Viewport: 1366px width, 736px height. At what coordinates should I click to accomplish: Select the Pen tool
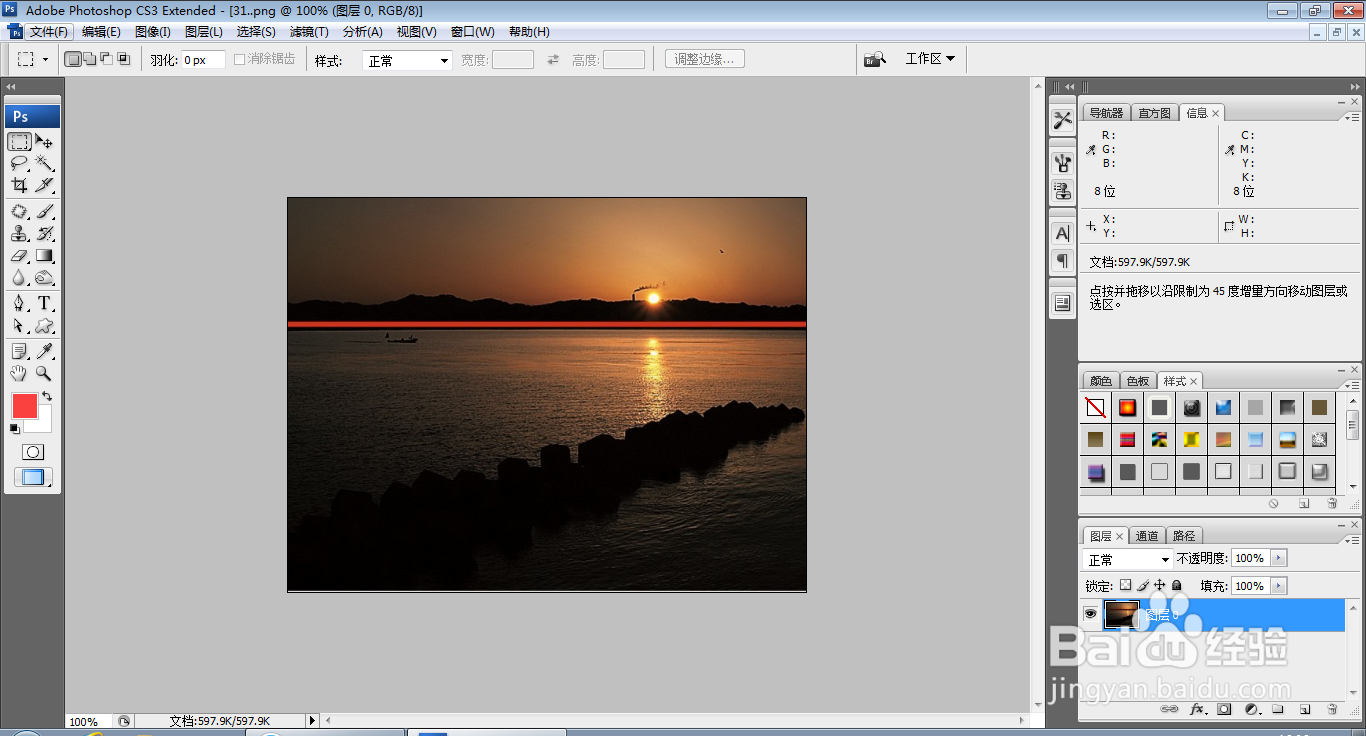[20, 303]
